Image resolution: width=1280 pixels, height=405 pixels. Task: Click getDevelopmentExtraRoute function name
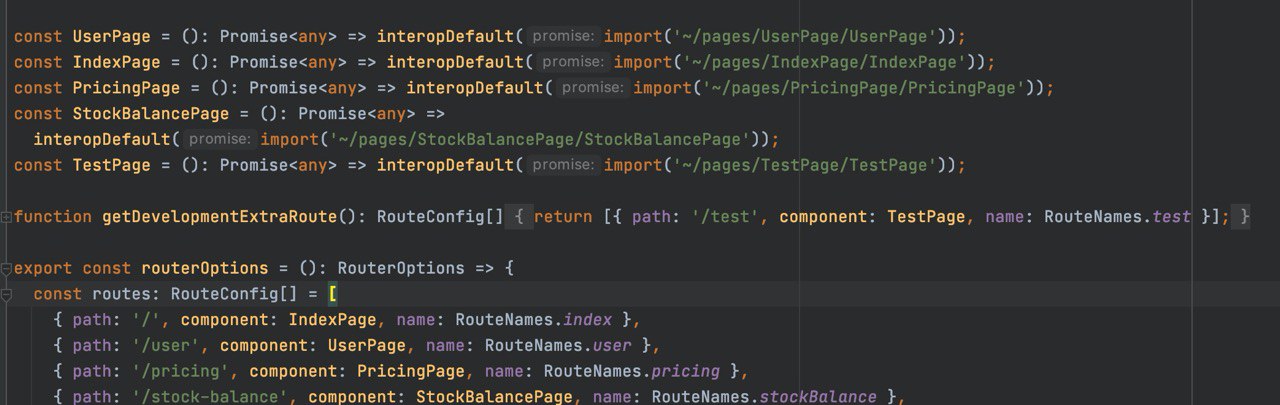pos(220,217)
